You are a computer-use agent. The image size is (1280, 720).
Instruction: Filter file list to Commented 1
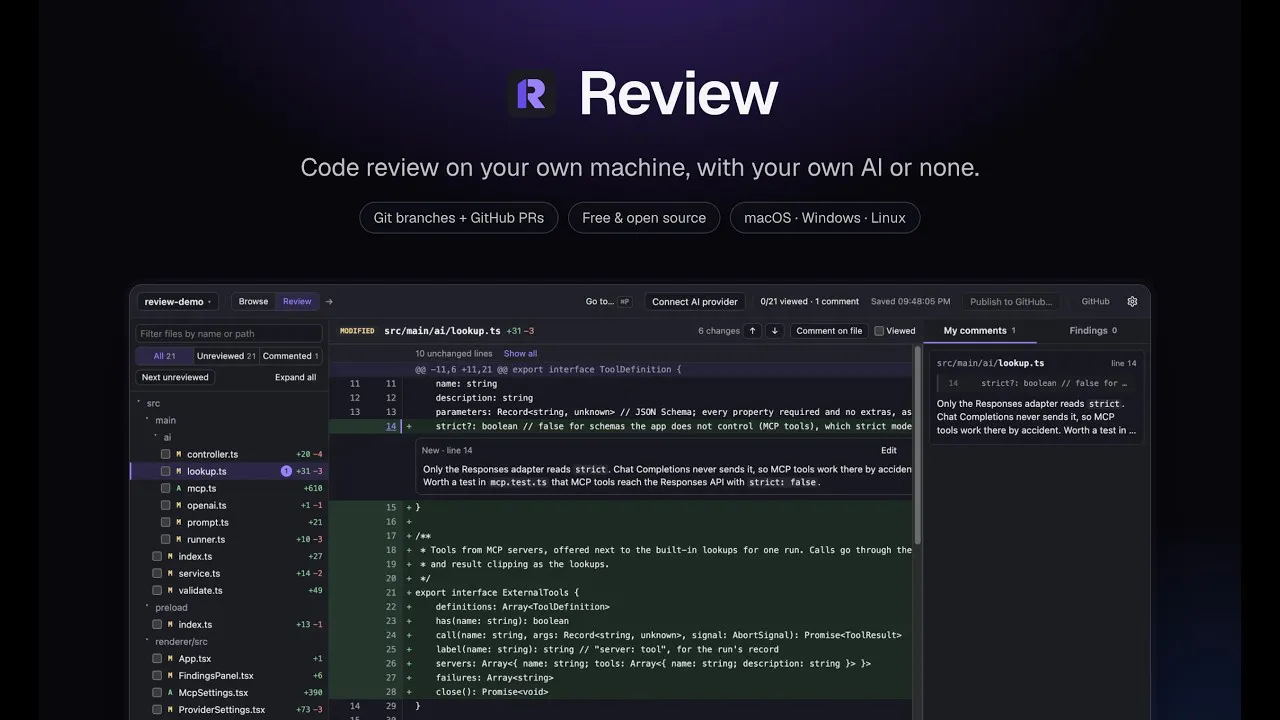pos(291,356)
